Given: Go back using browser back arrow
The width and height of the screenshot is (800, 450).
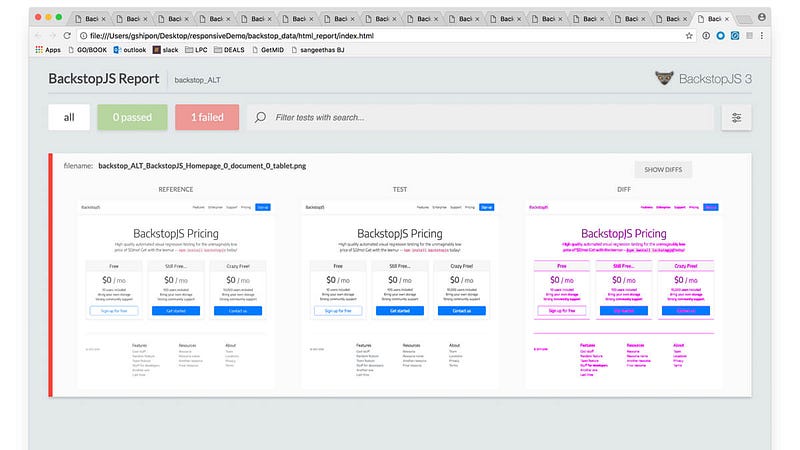Looking at the screenshot, I should point(38,36).
